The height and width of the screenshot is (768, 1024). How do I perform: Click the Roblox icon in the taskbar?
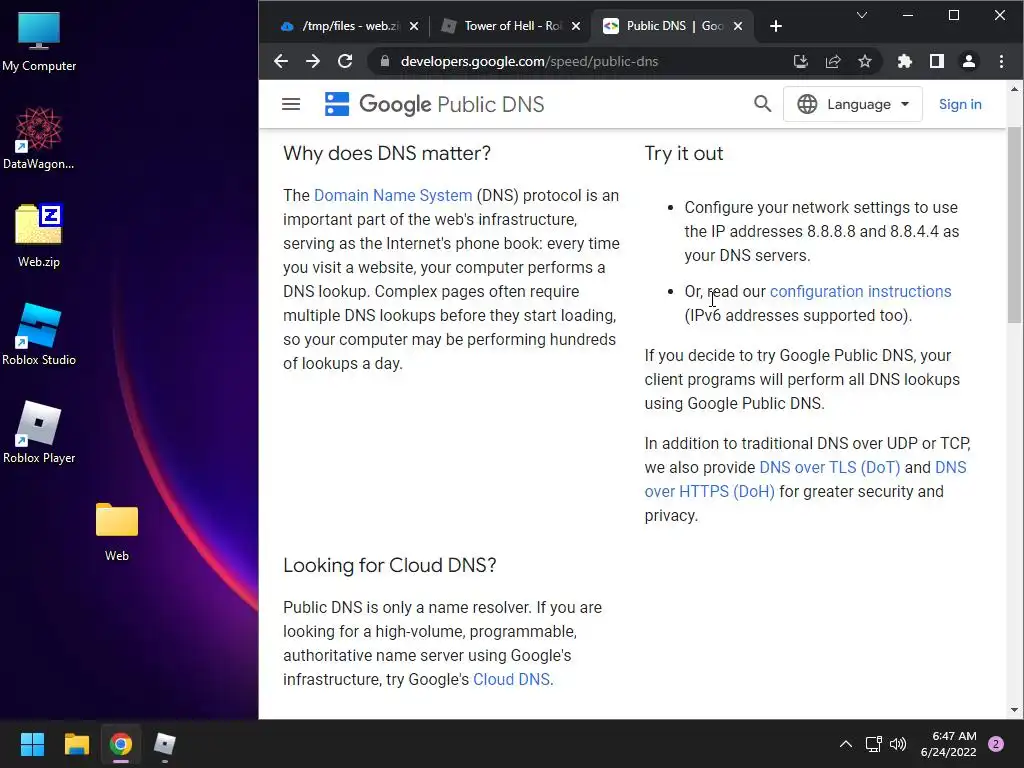click(165, 744)
